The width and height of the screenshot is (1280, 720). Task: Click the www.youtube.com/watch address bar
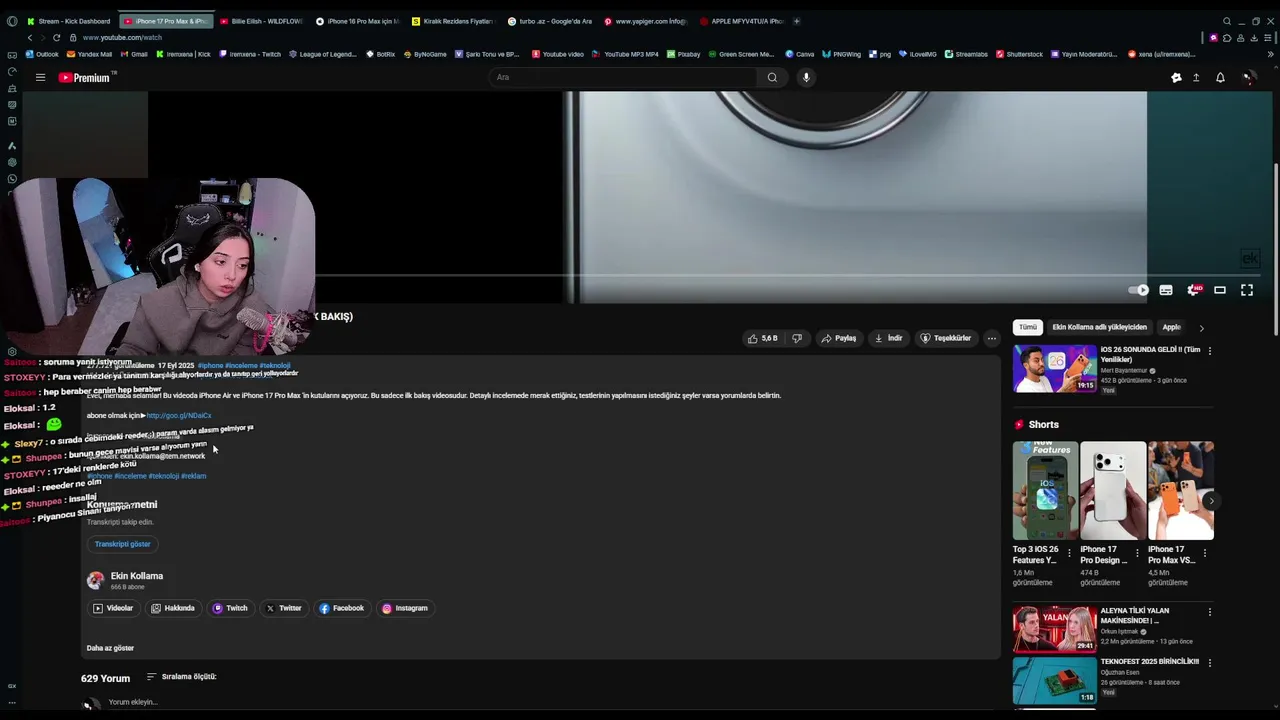coord(121,37)
